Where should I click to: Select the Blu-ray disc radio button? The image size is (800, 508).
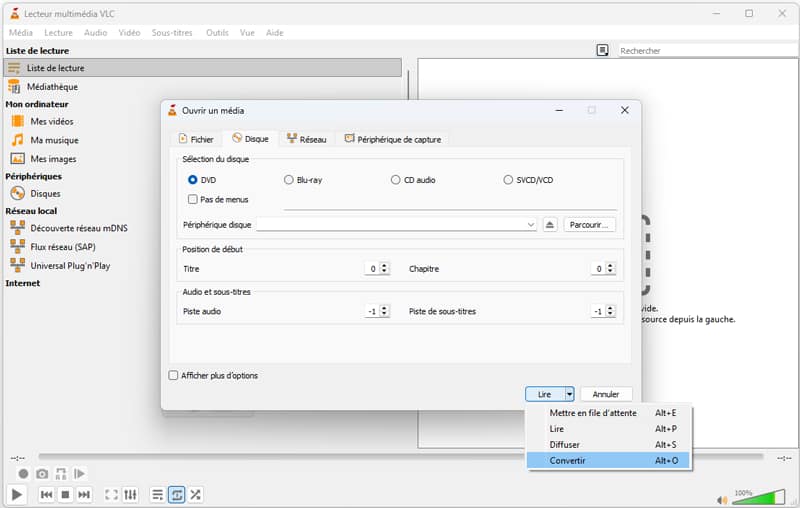point(289,180)
